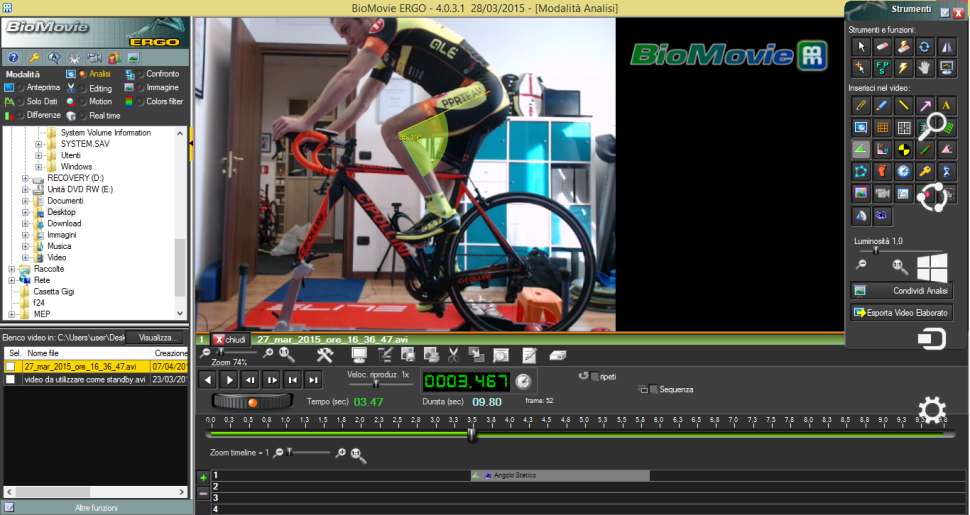The image size is (970, 515).
Task: Select the text 'A' insert tool
Action: pyautogui.click(x=946, y=105)
